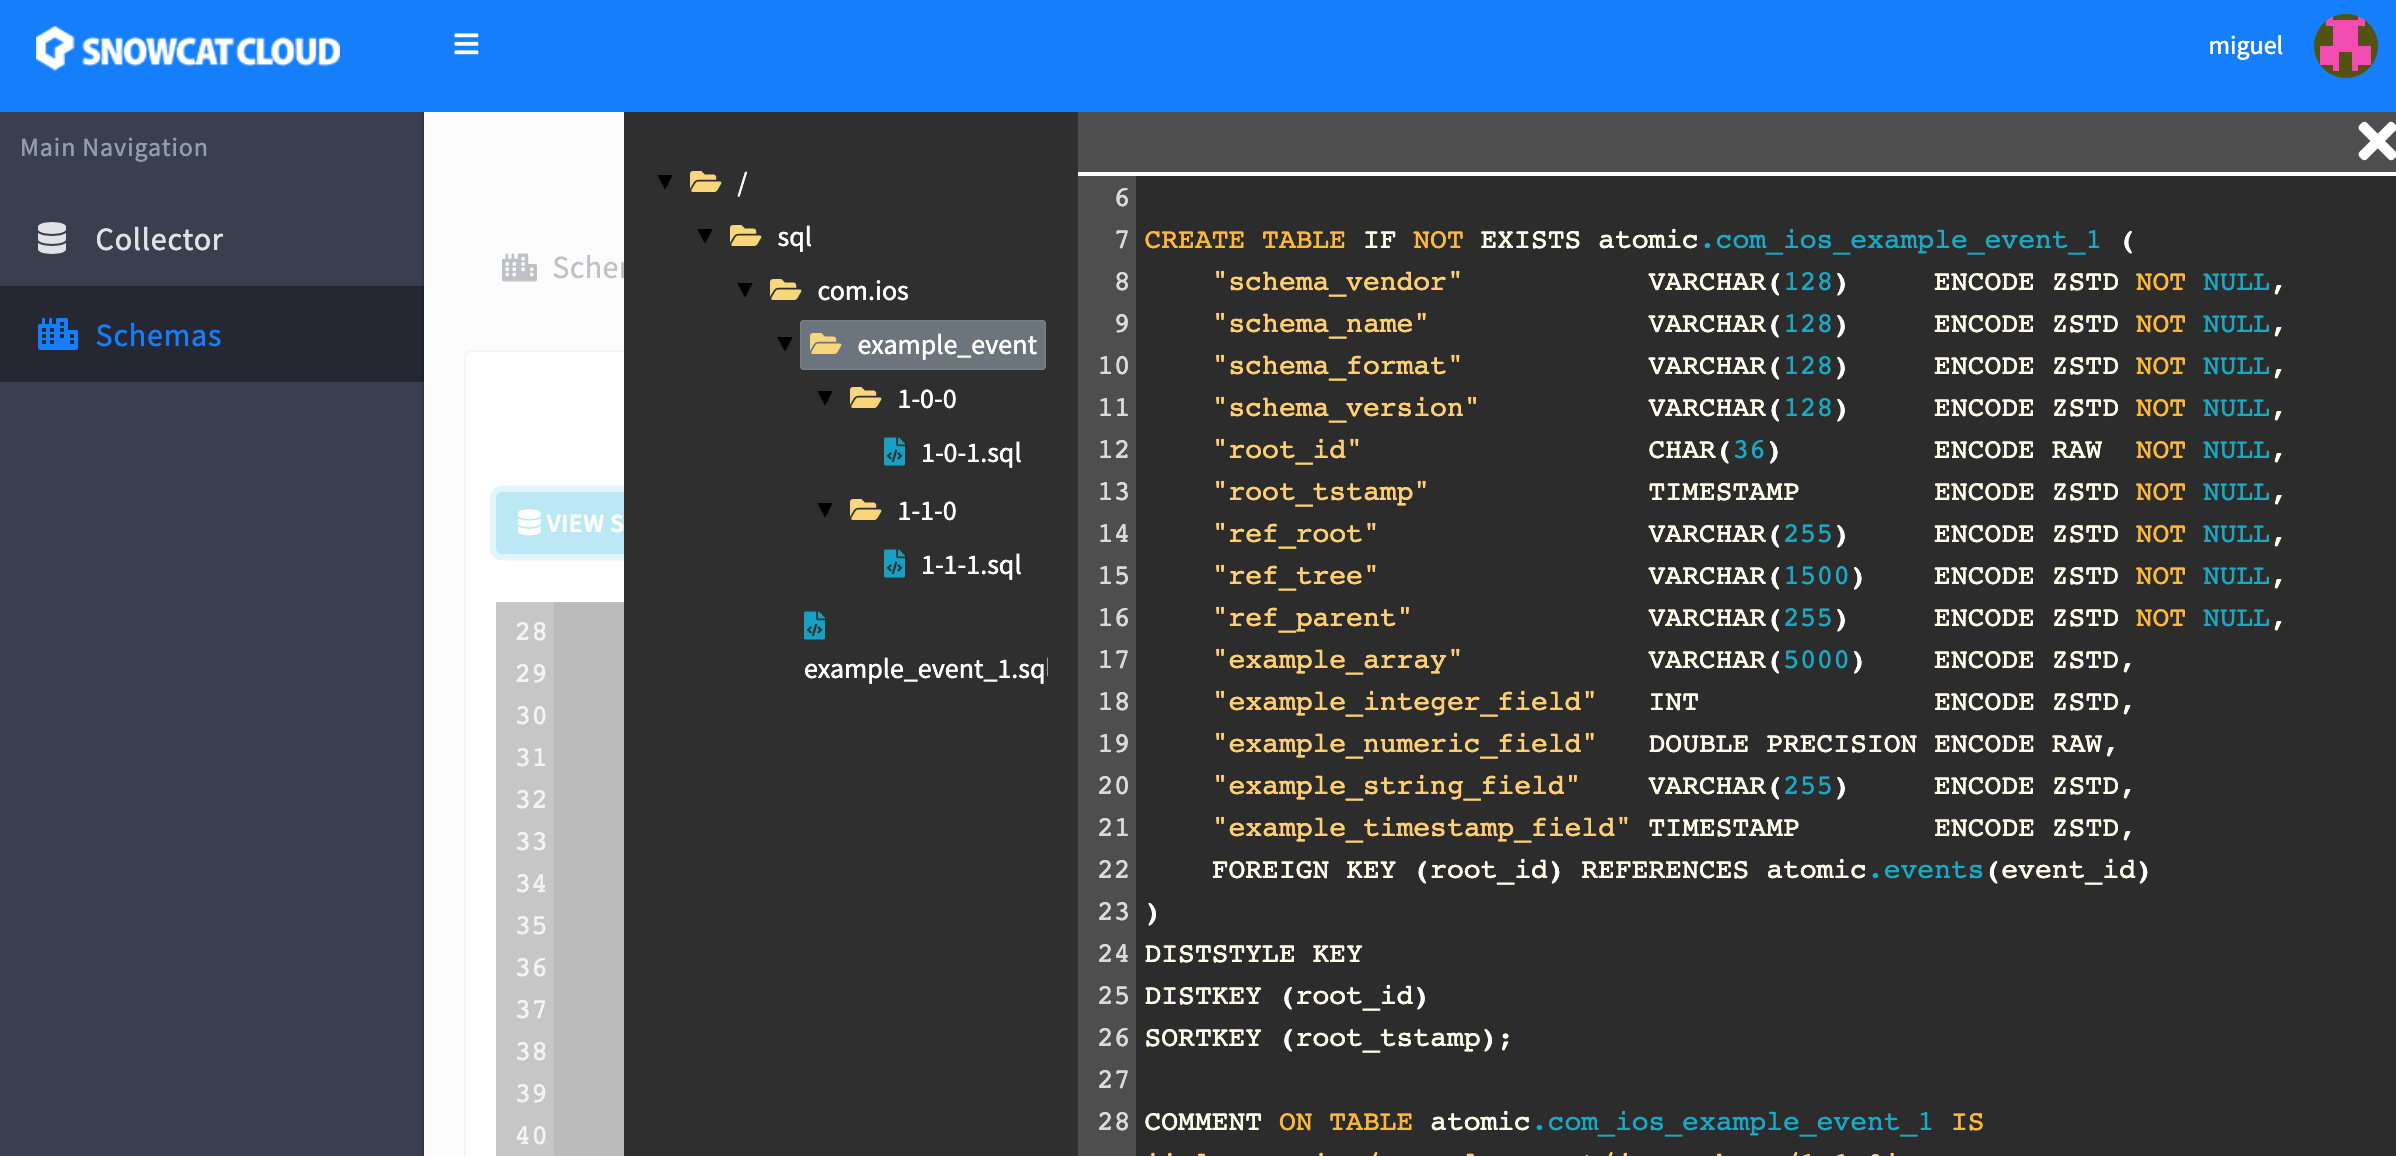Image resolution: width=2396 pixels, height=1156 pixels.
Task: Select the Collector navigation icon
Action: coord(53,237)
